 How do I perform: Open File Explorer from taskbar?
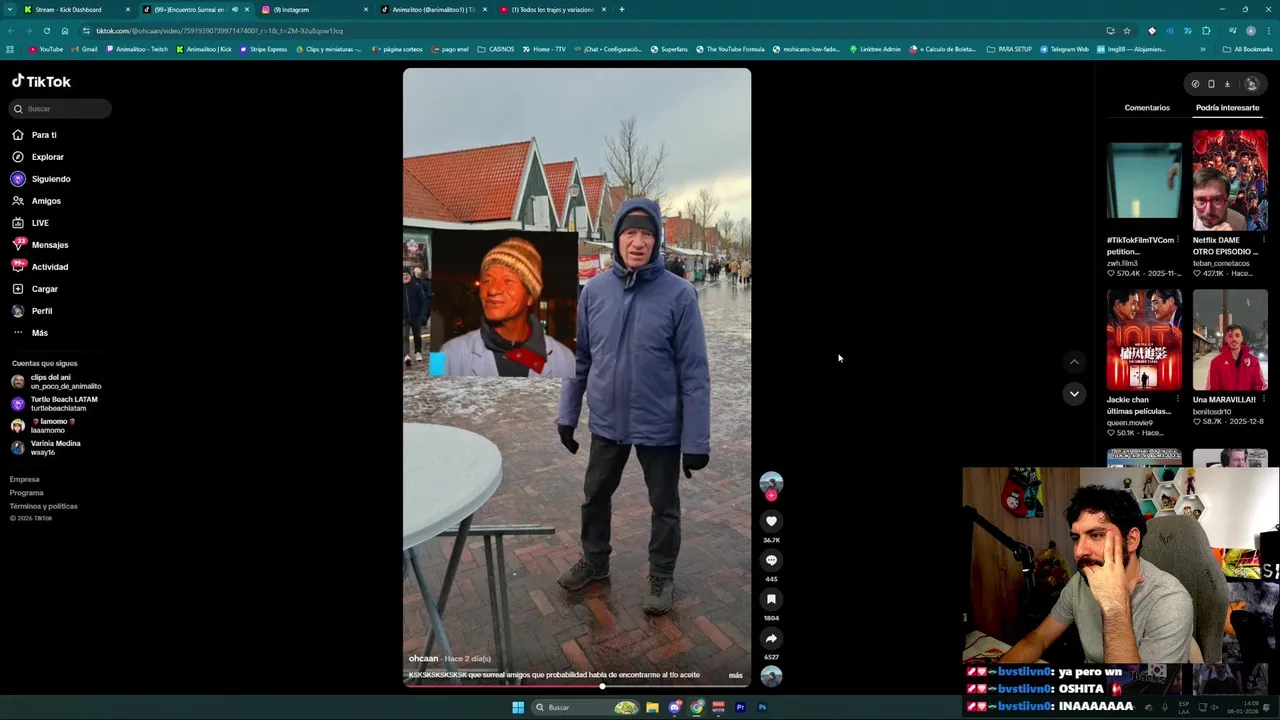click(652, 707)
